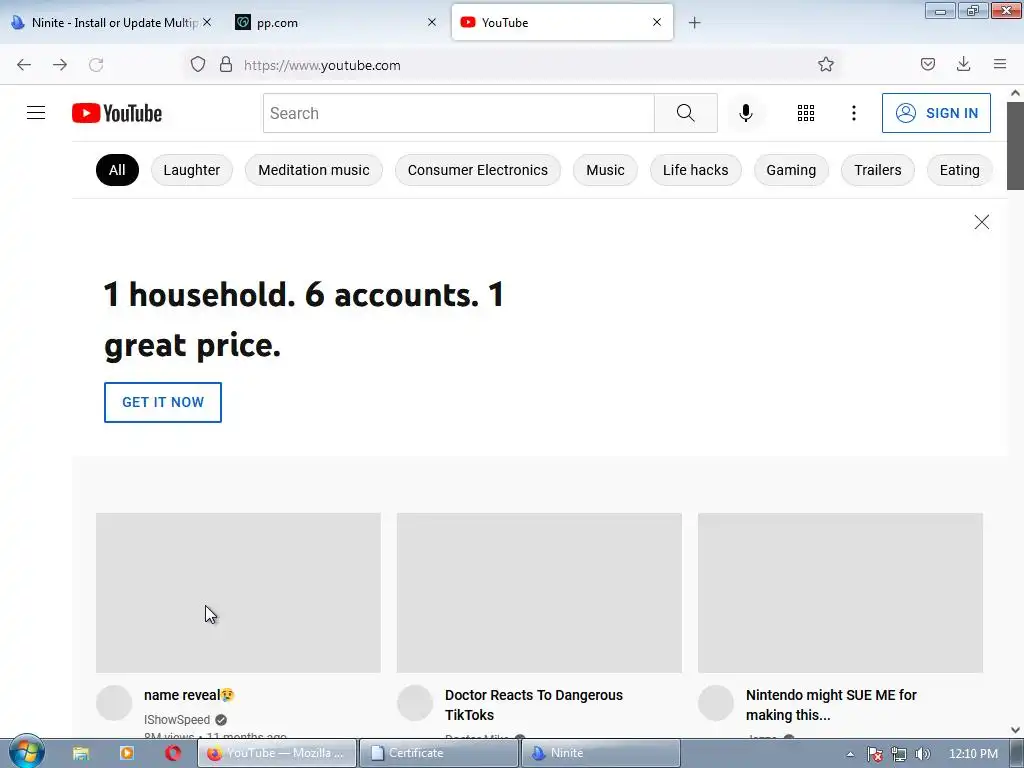Click the GET IT NOW button

click(163, 402)
